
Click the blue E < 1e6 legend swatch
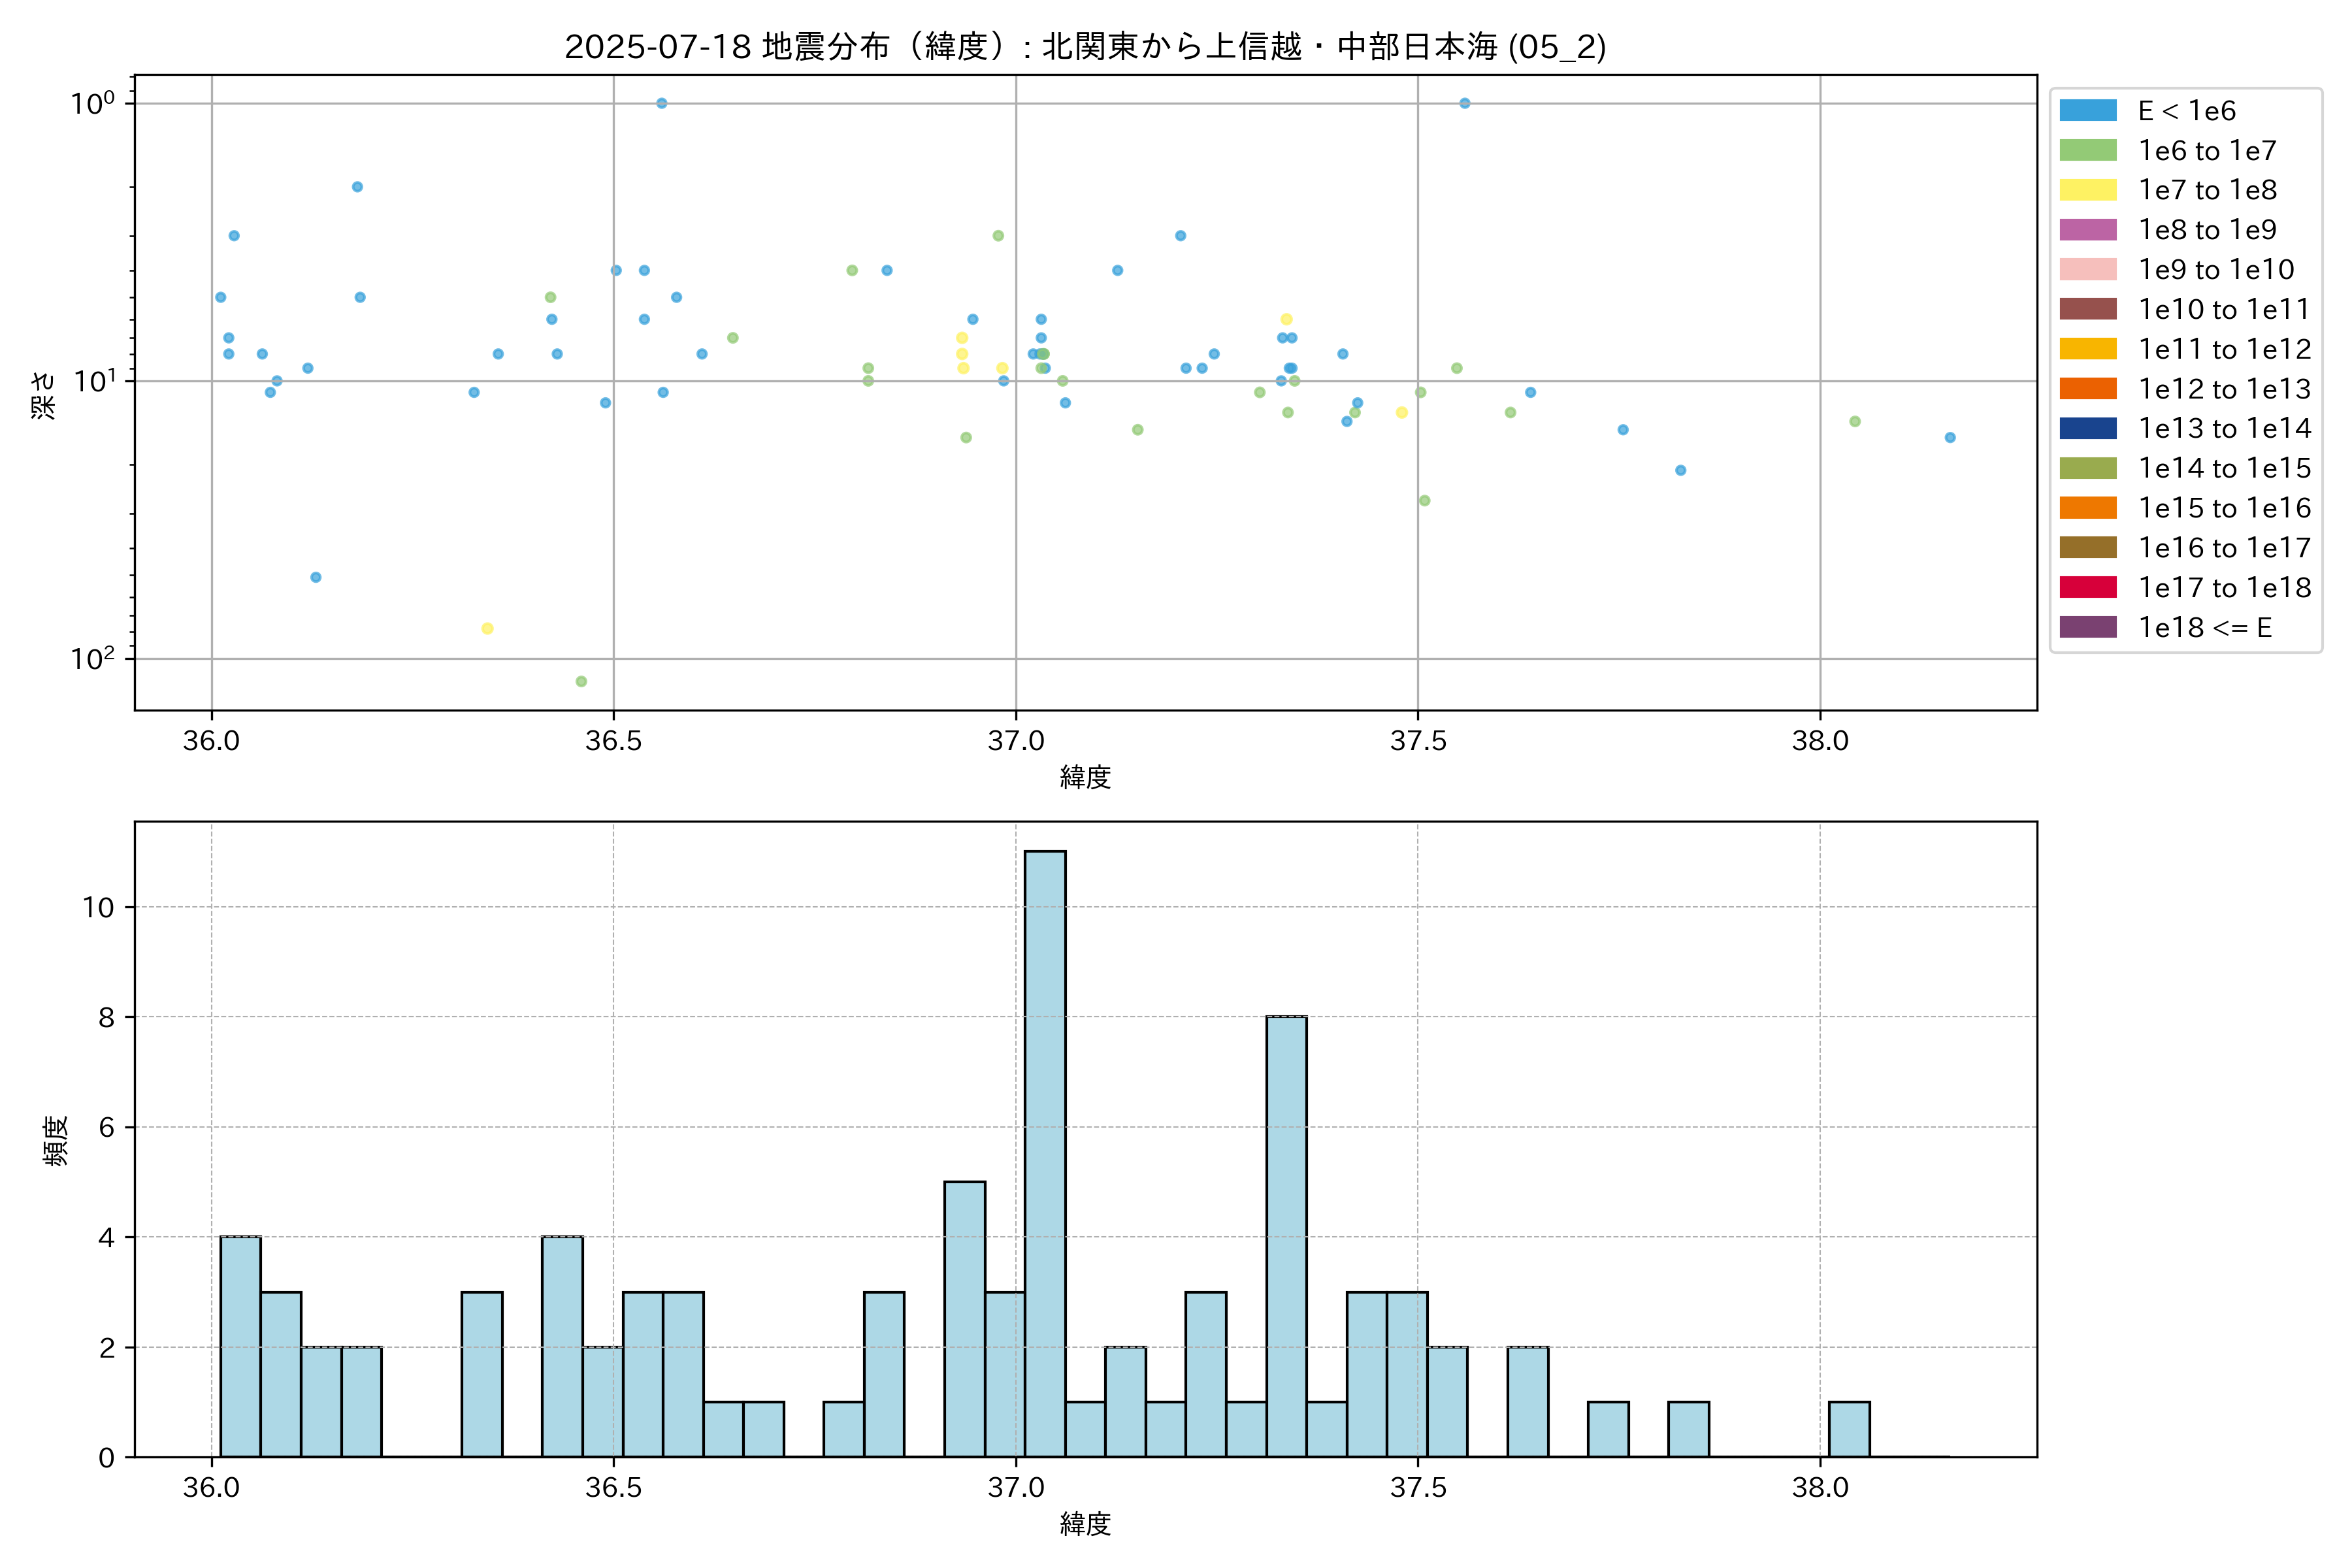coord(2088,111)
